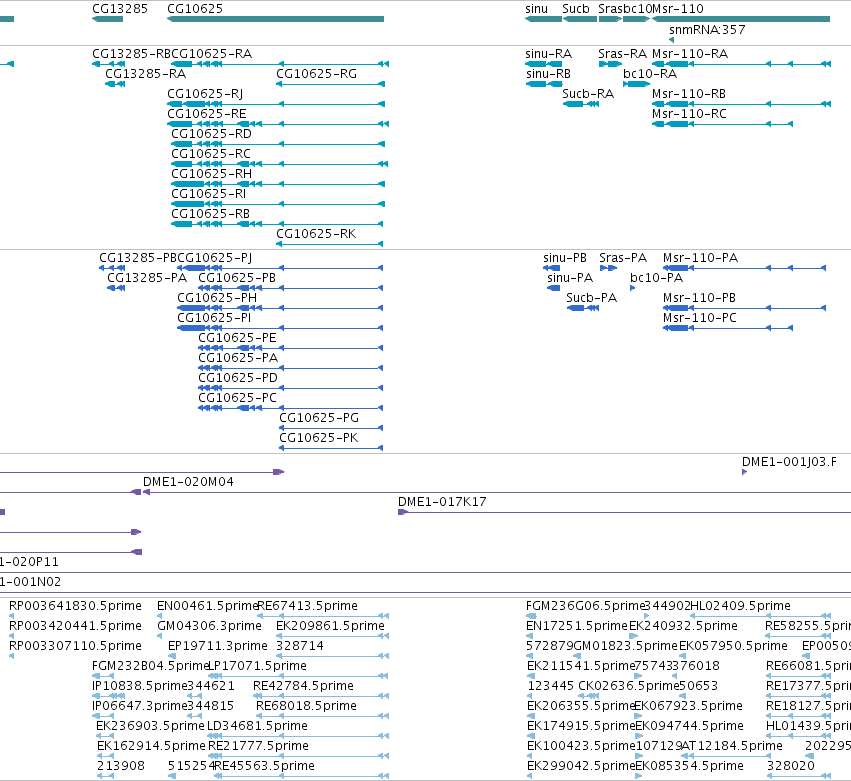This screenshot has height=781, width=851.
Task: Open the Sucb gene label
Action: click(575, 9)
